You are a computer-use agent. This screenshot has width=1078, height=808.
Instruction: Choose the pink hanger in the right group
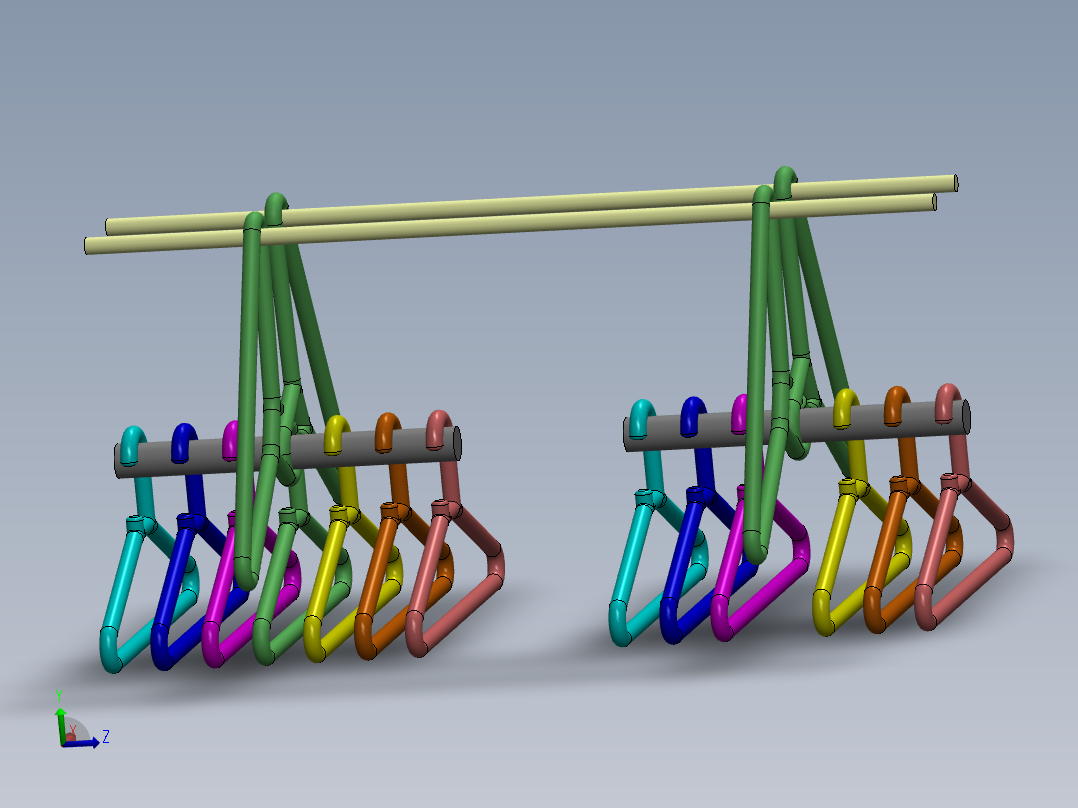coord(938,550)
